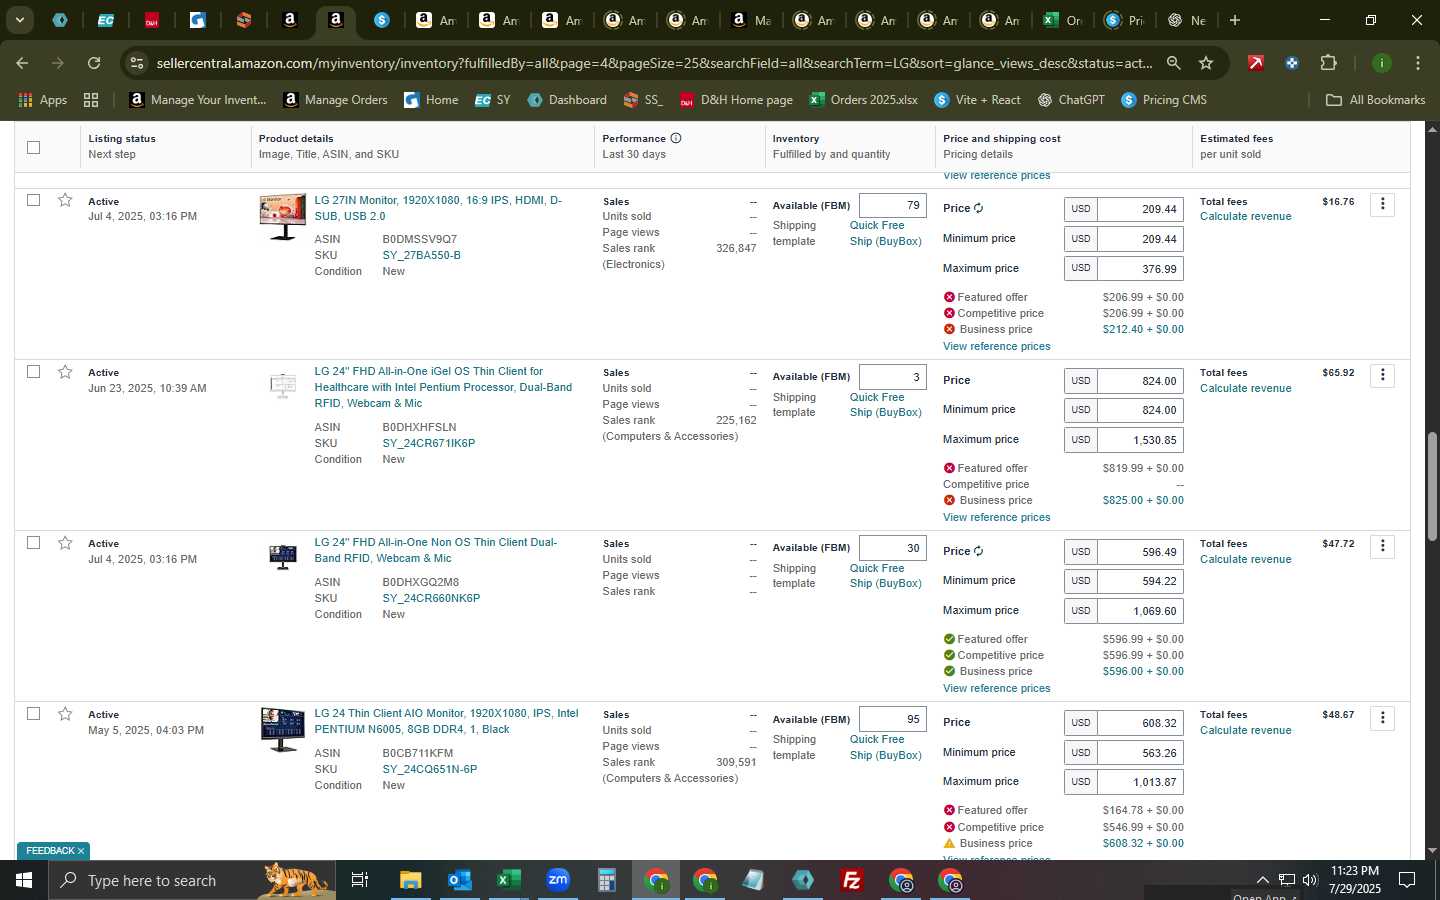Screen dimensions: 1440x900
Task: View reference prices for iGel Thin Client
Action: (x=996, y=517)
